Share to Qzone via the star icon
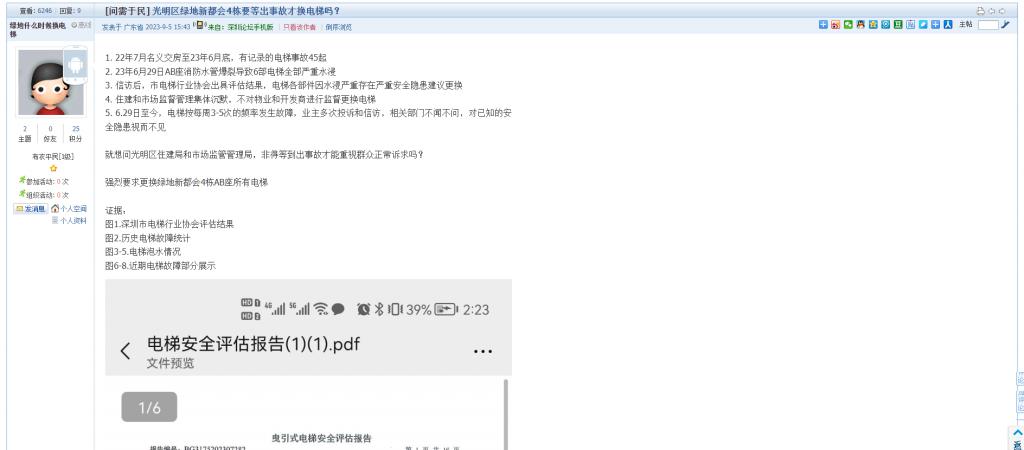The image size is (1024, 450). click(873, 24)
